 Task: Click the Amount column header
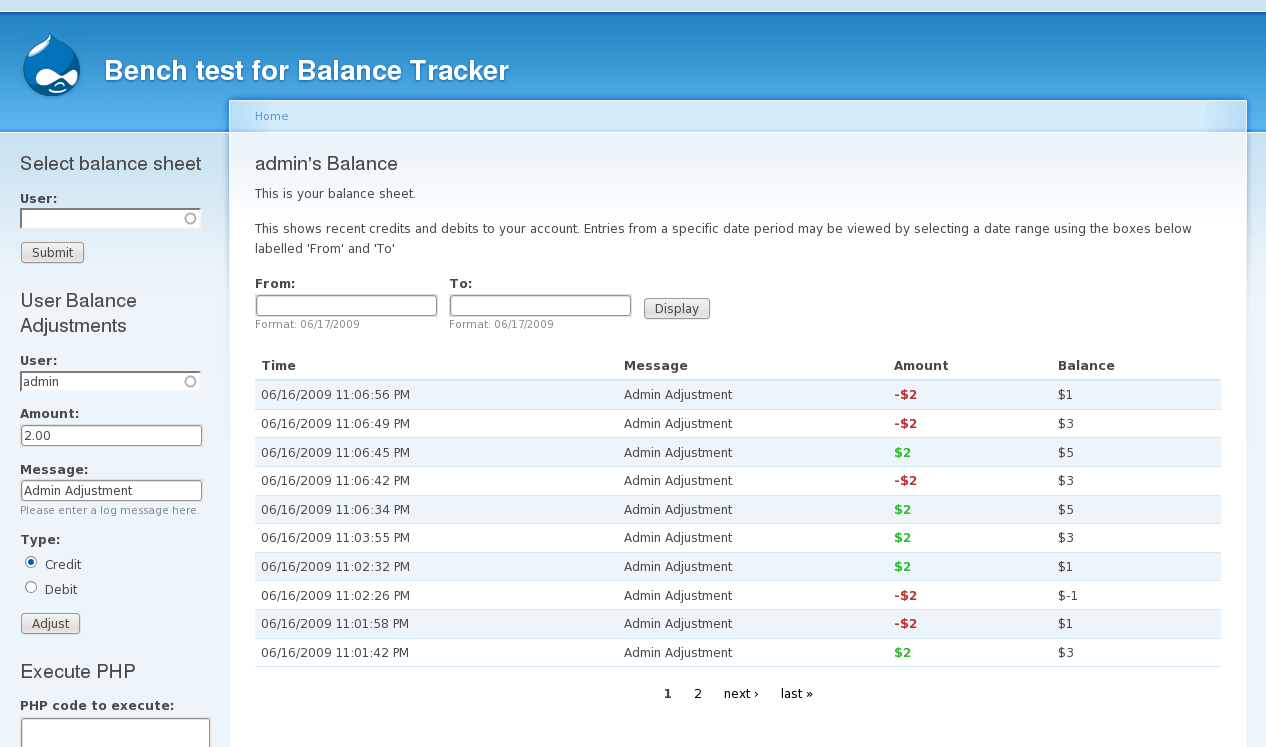tap(921, 366)
